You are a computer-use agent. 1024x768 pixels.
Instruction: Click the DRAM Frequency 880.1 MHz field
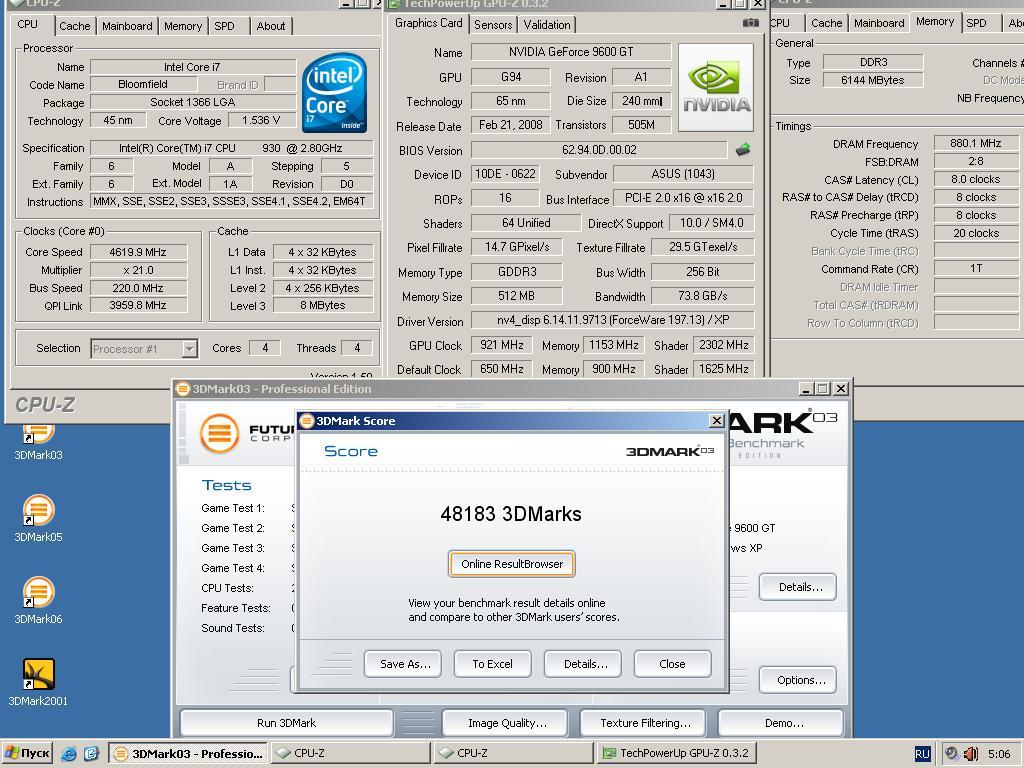pos(976,143)
